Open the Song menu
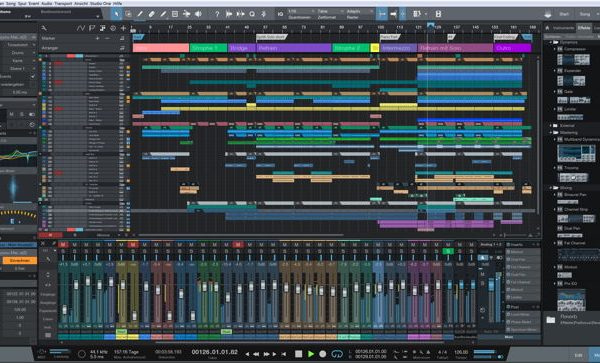Screen dimensions: 600x363 click(11, 3)
